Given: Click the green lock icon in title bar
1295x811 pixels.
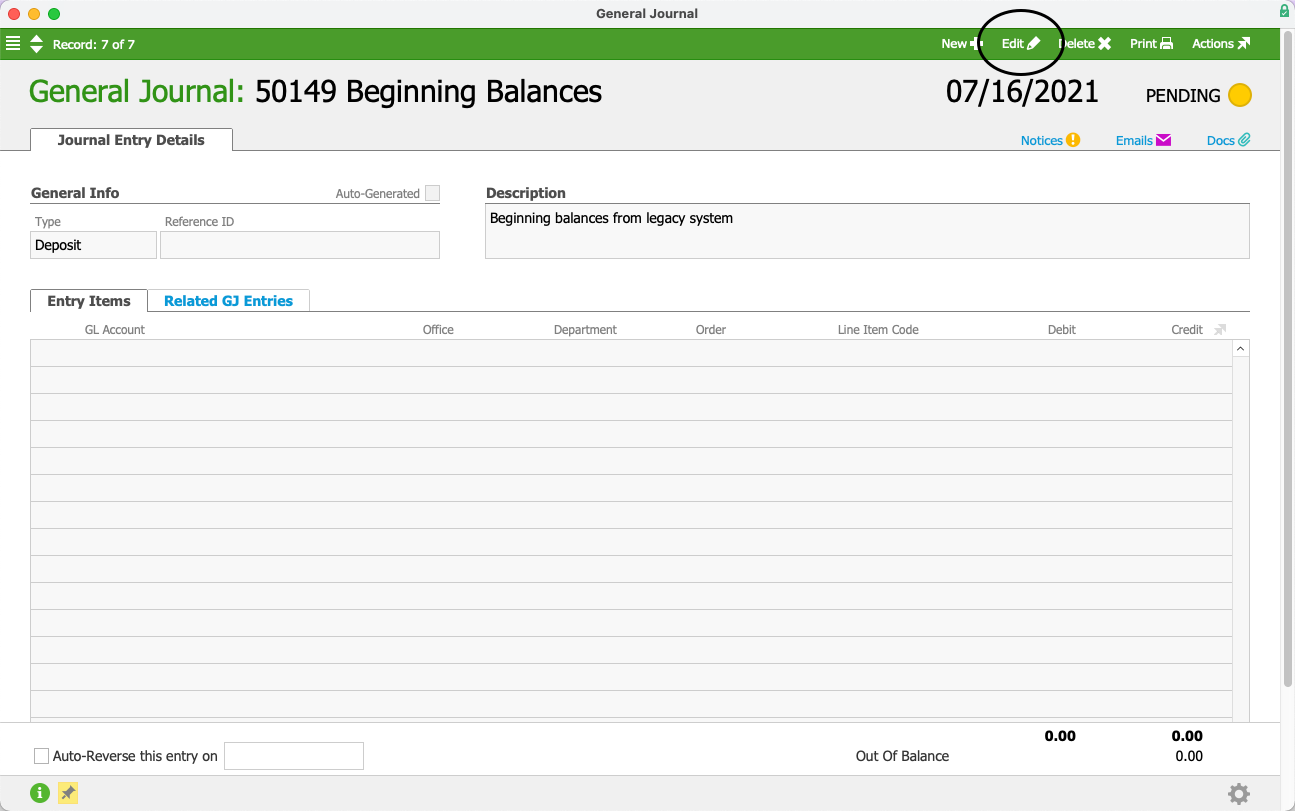Looking at the screenshot, I should click(x=1284, y=11).
